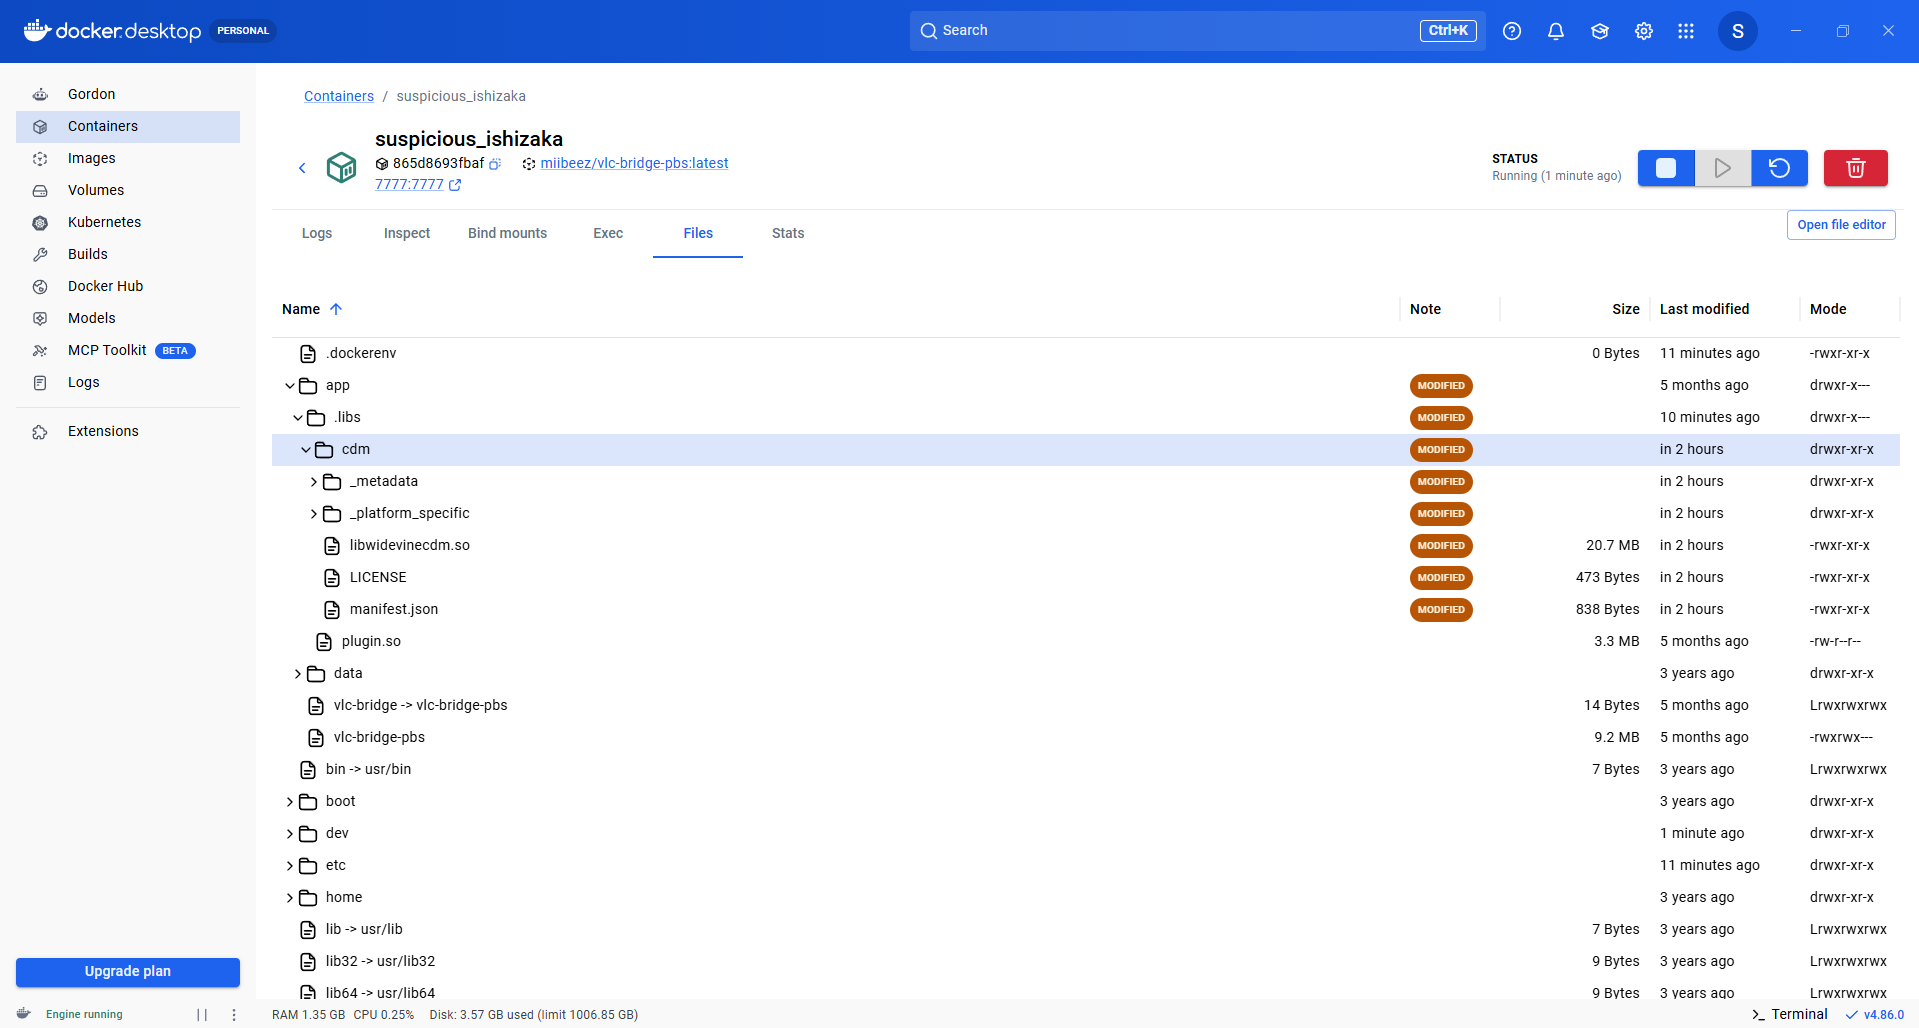Select the vlc-bridge-pbs binary file
Screen dimensions: 1919x1028
(1086, 738)
